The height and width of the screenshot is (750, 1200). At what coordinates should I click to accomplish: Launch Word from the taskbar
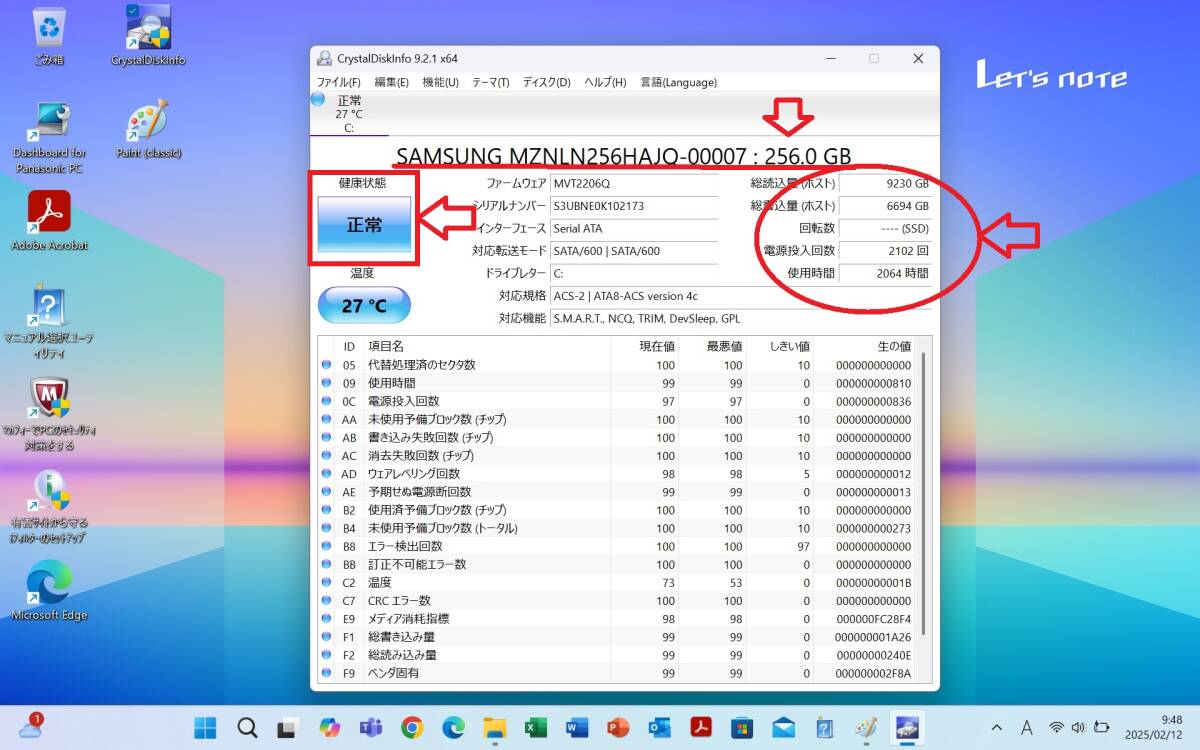[x=577, y=728]
